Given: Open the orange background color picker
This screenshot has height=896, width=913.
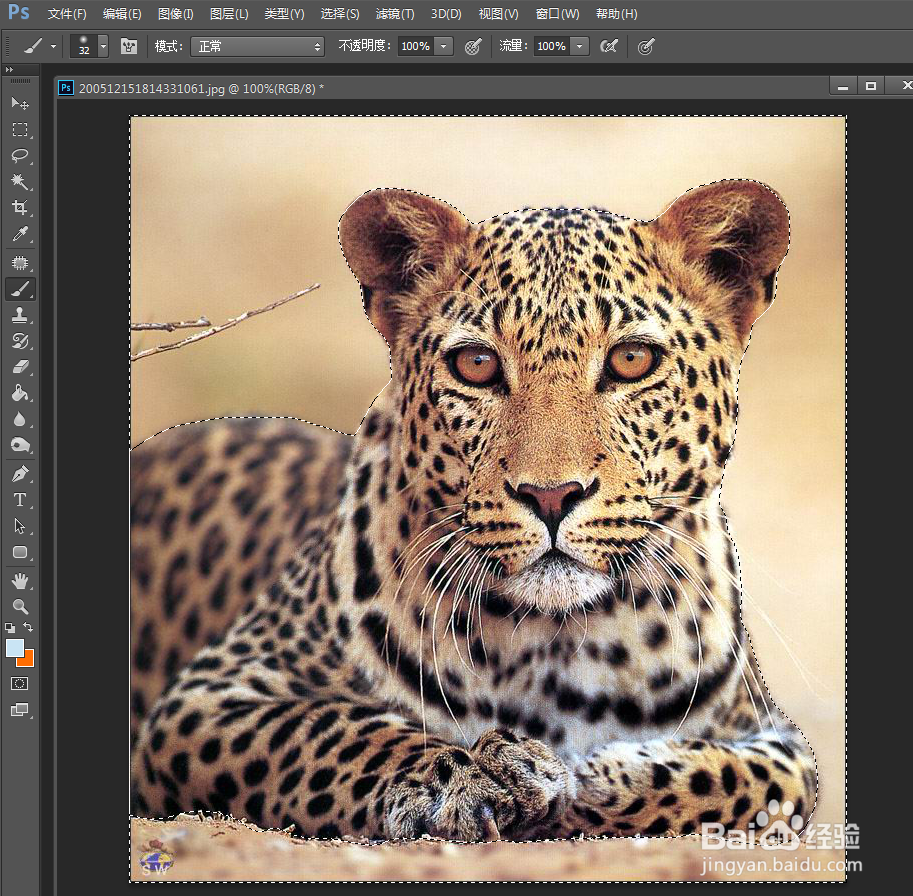Looking at the screenshot, I should tap(27, 660).
